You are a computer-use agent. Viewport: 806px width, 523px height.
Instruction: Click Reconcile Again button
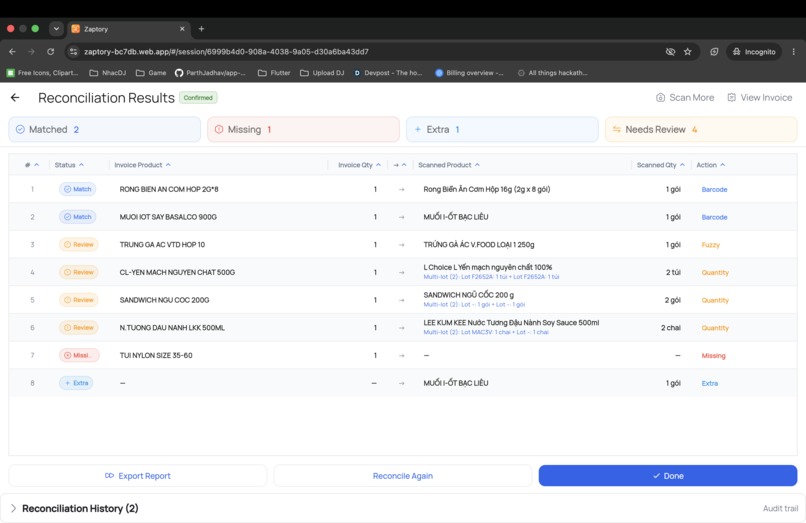(x=403, y=476)
